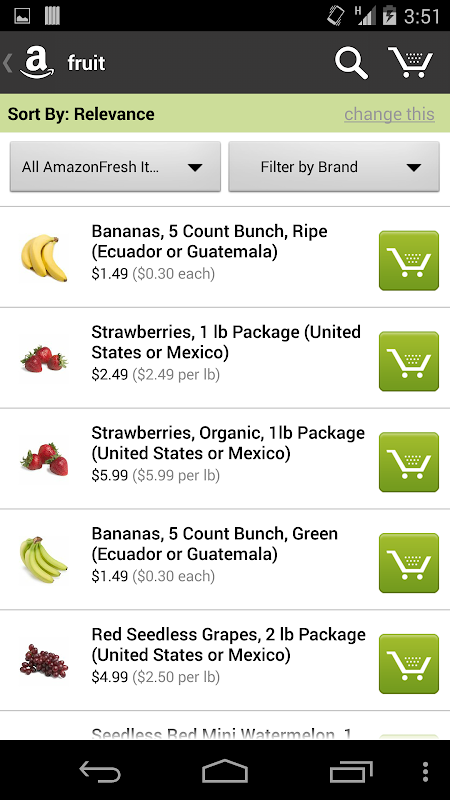Click the 'change this' sort link
Image resolution: width=450 pixels, height=800 pixels.
click(x=389, y=114)
